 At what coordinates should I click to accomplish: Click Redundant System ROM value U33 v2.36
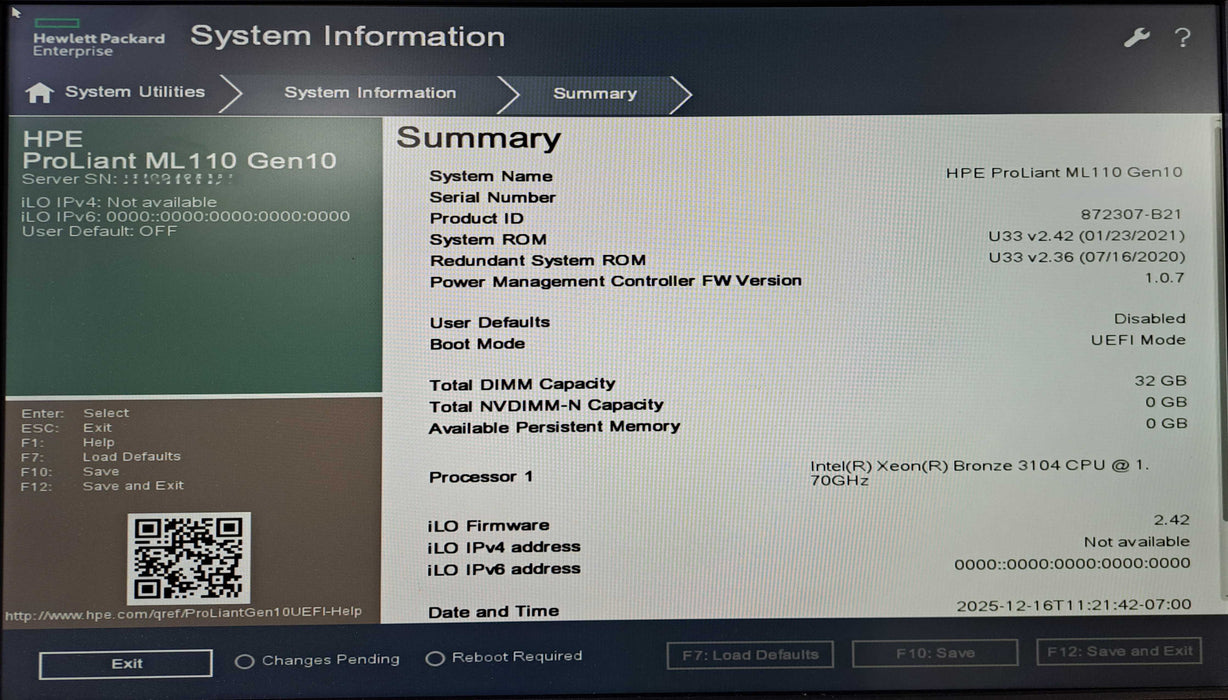1086,257
